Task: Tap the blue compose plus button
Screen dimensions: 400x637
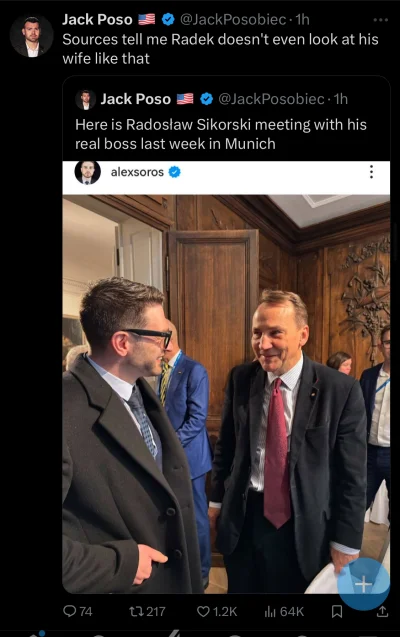Action: tap(363, 584)
